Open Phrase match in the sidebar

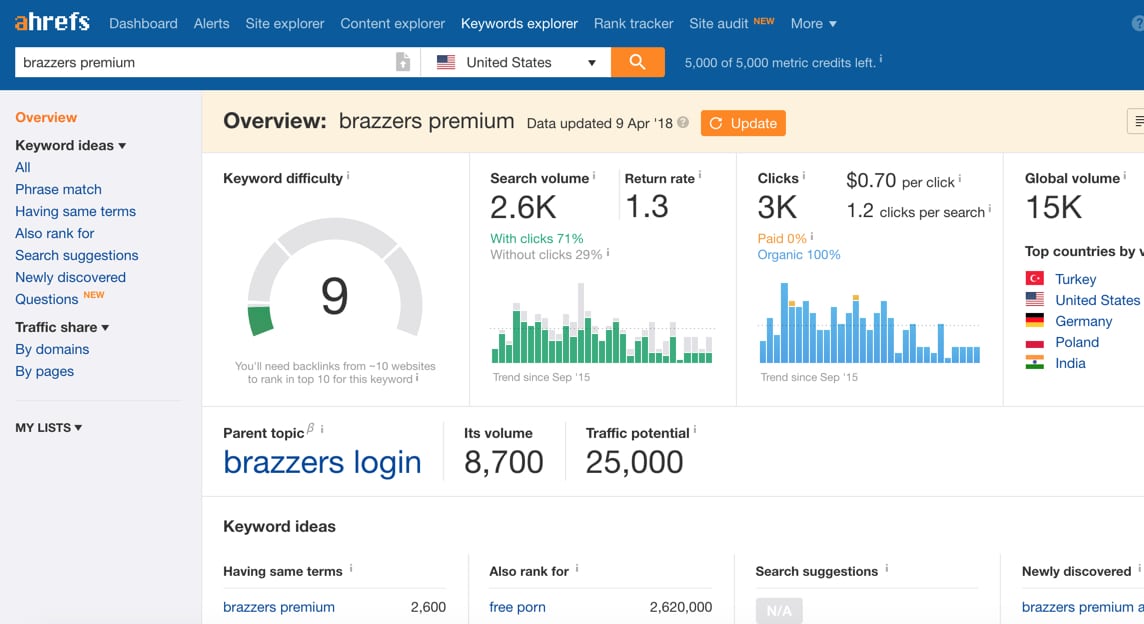click(58, 189)
